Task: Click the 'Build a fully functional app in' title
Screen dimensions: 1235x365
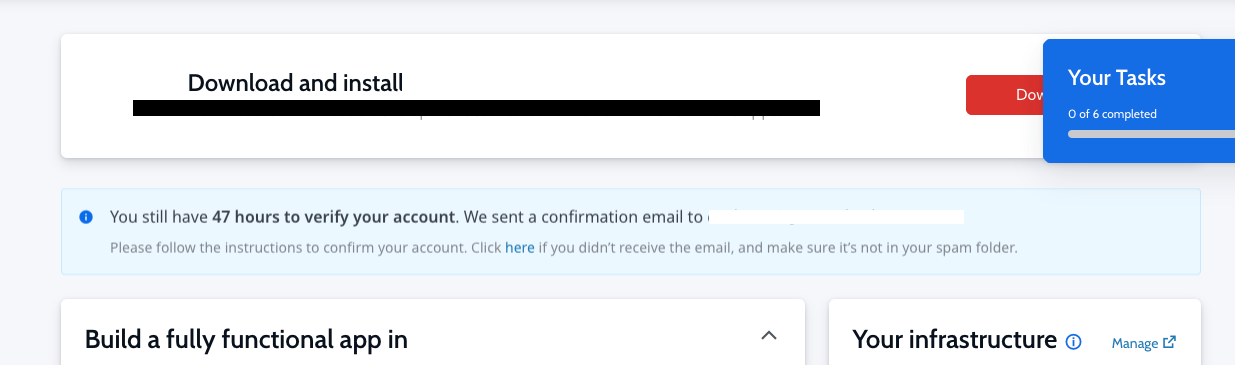Action: click(246, 339)
